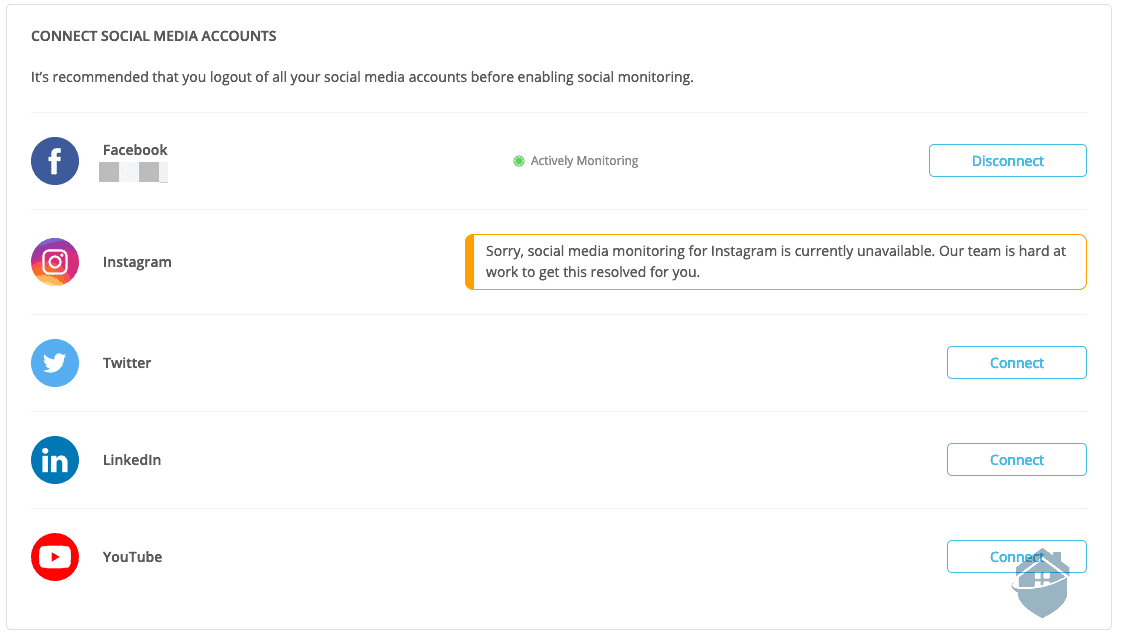Click the blurred Facebook account name

(x=133, y=173)
